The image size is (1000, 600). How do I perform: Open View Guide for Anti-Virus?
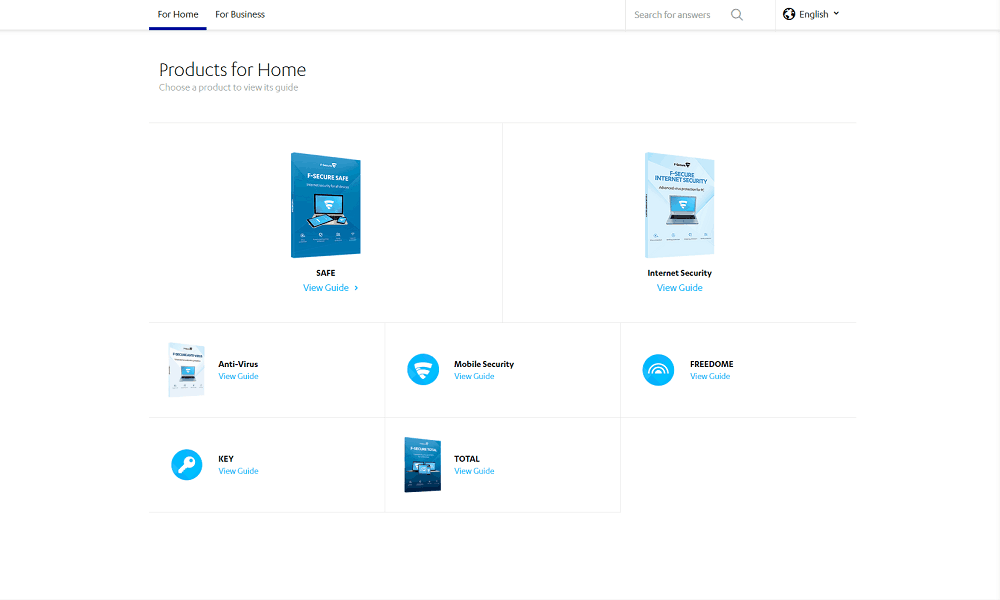coord(239,376)
